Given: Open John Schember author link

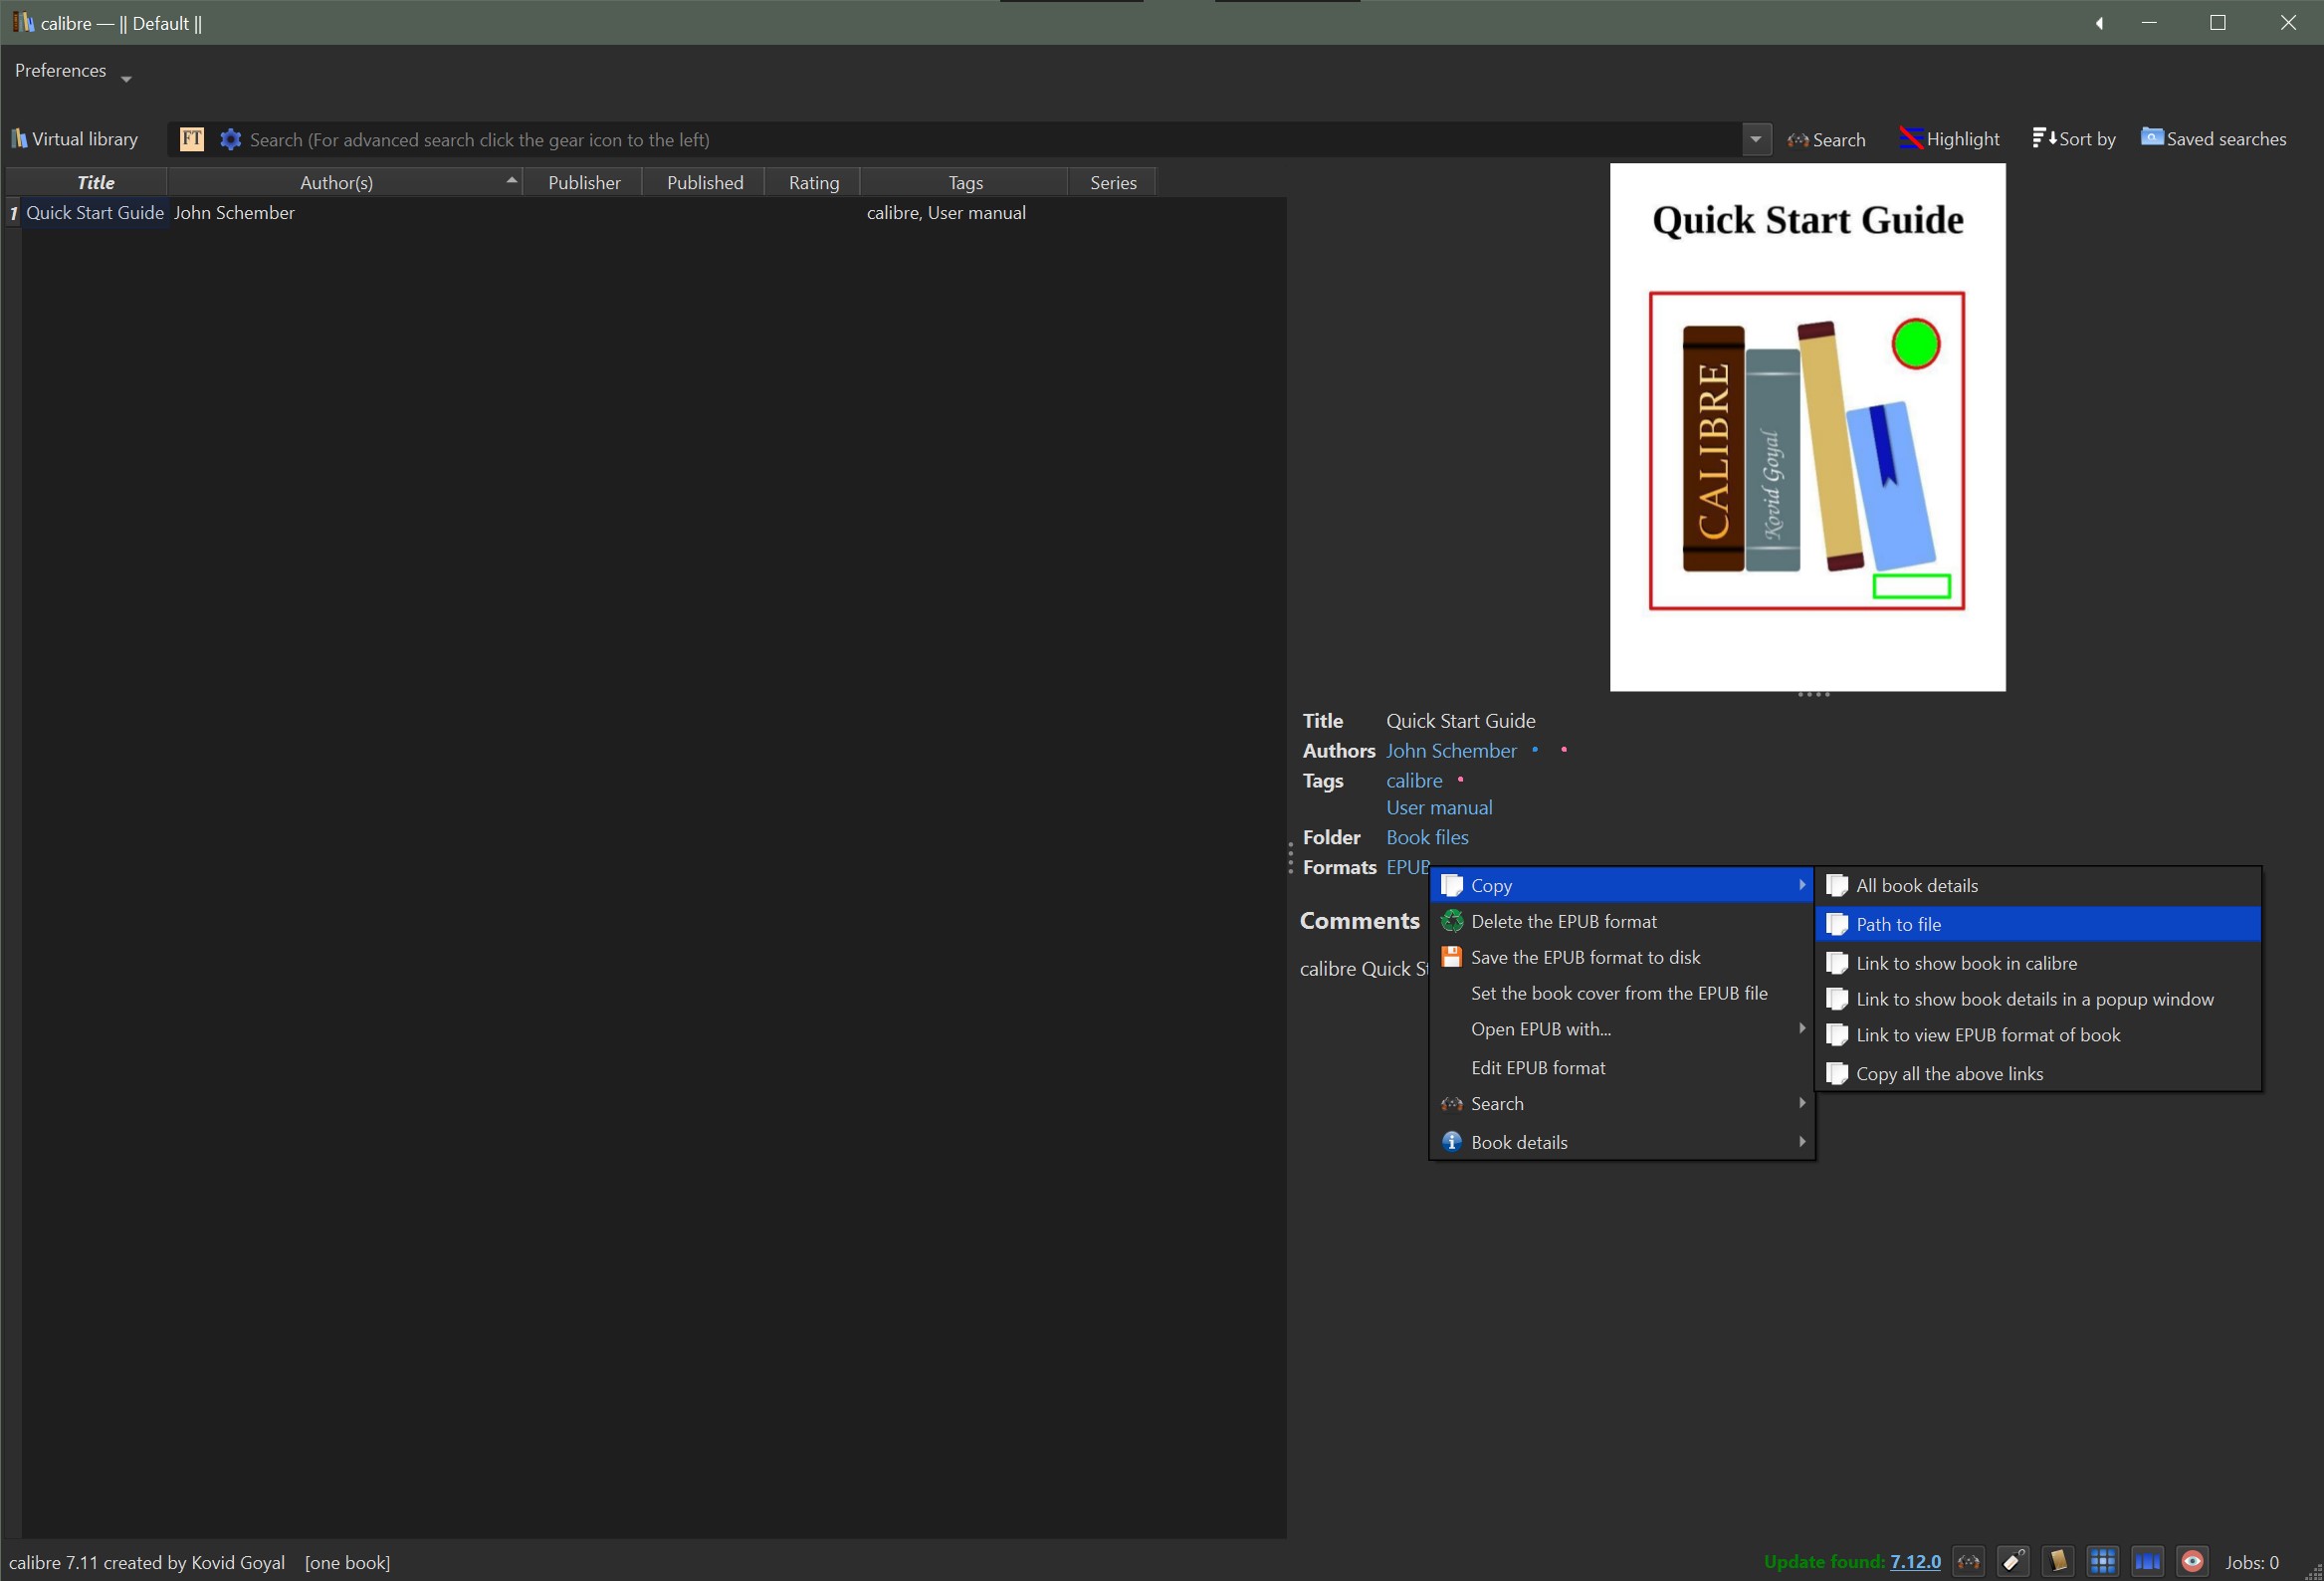Looking at the screenshot, I should [x=1450, y=750].
